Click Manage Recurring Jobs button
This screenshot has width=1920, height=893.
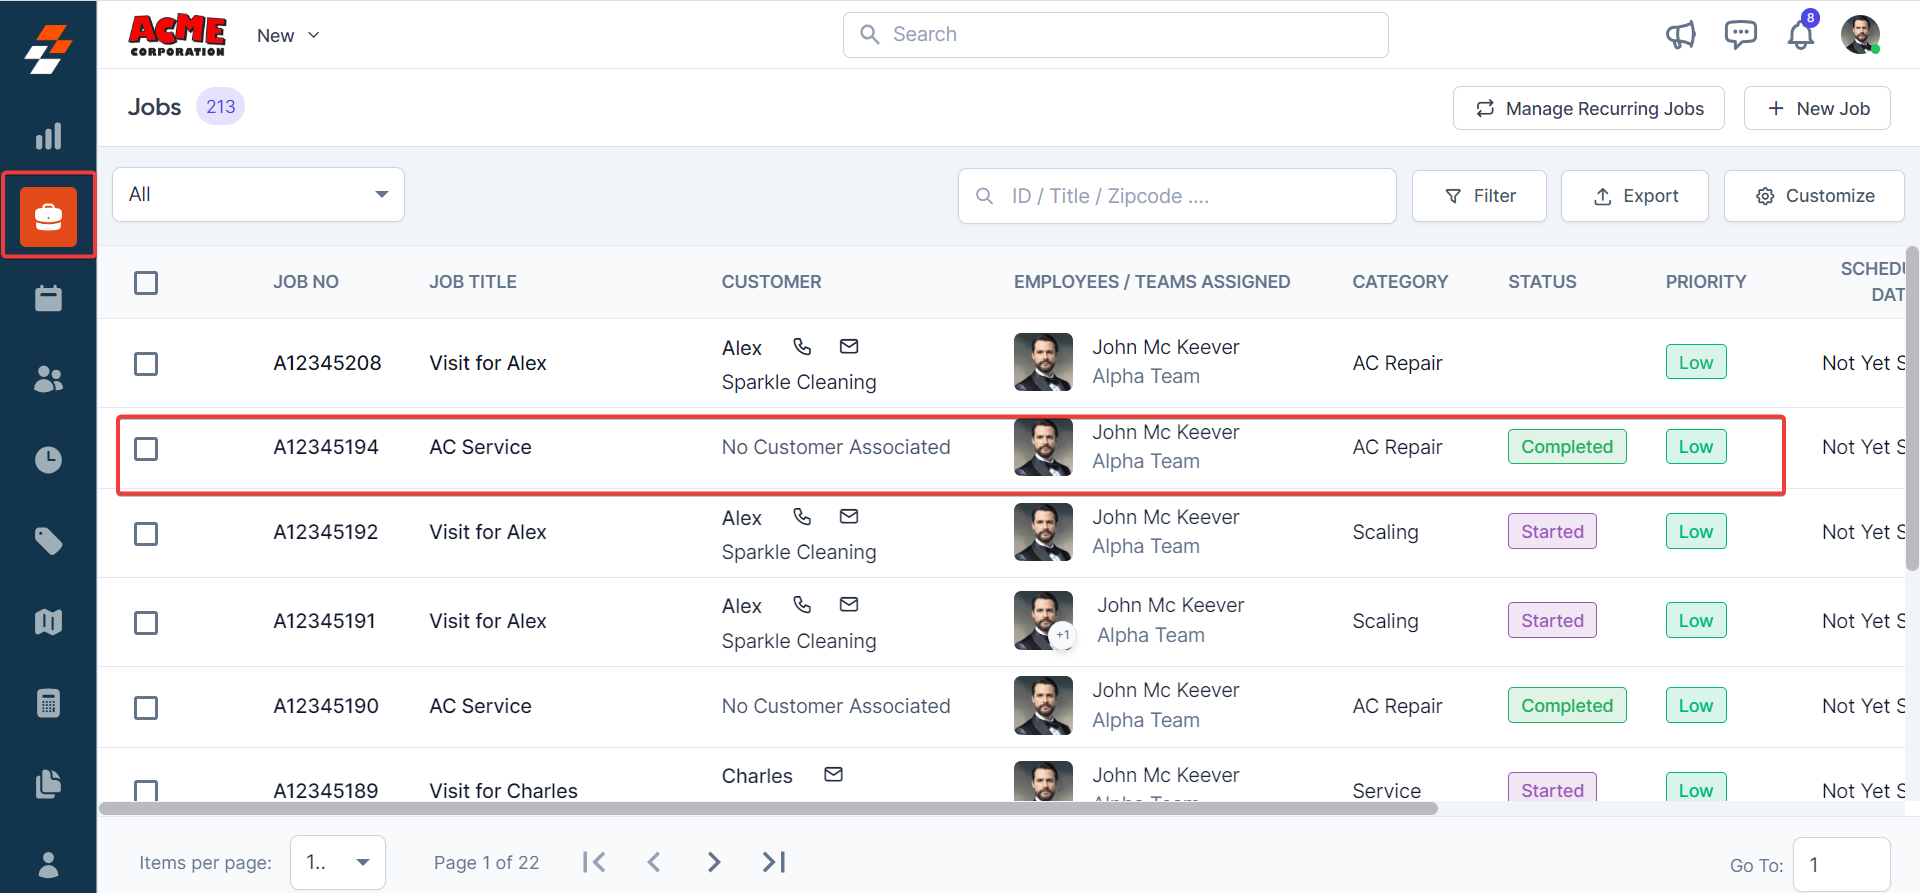1588,108
